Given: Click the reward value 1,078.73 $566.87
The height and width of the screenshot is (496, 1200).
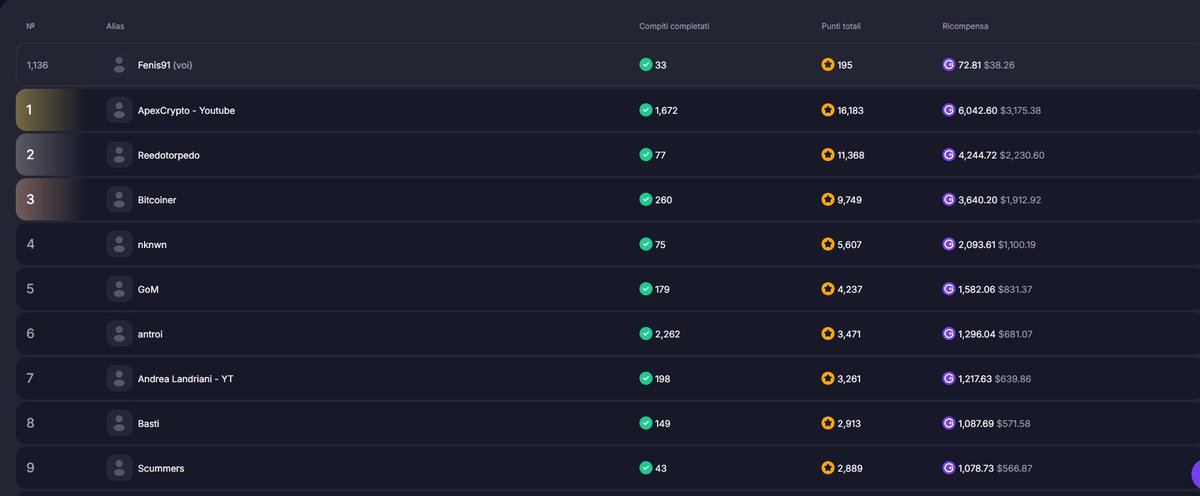Looking at the screenshot, I should tap(995, 468).
